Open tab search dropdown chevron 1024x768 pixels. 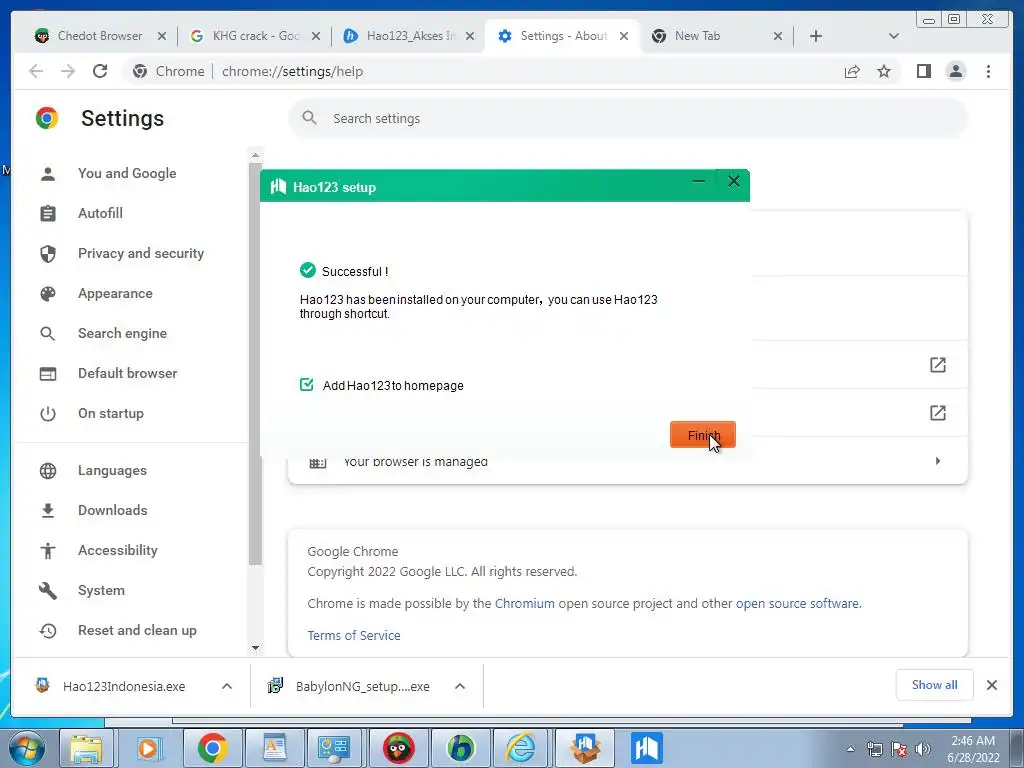click(893, 36)
